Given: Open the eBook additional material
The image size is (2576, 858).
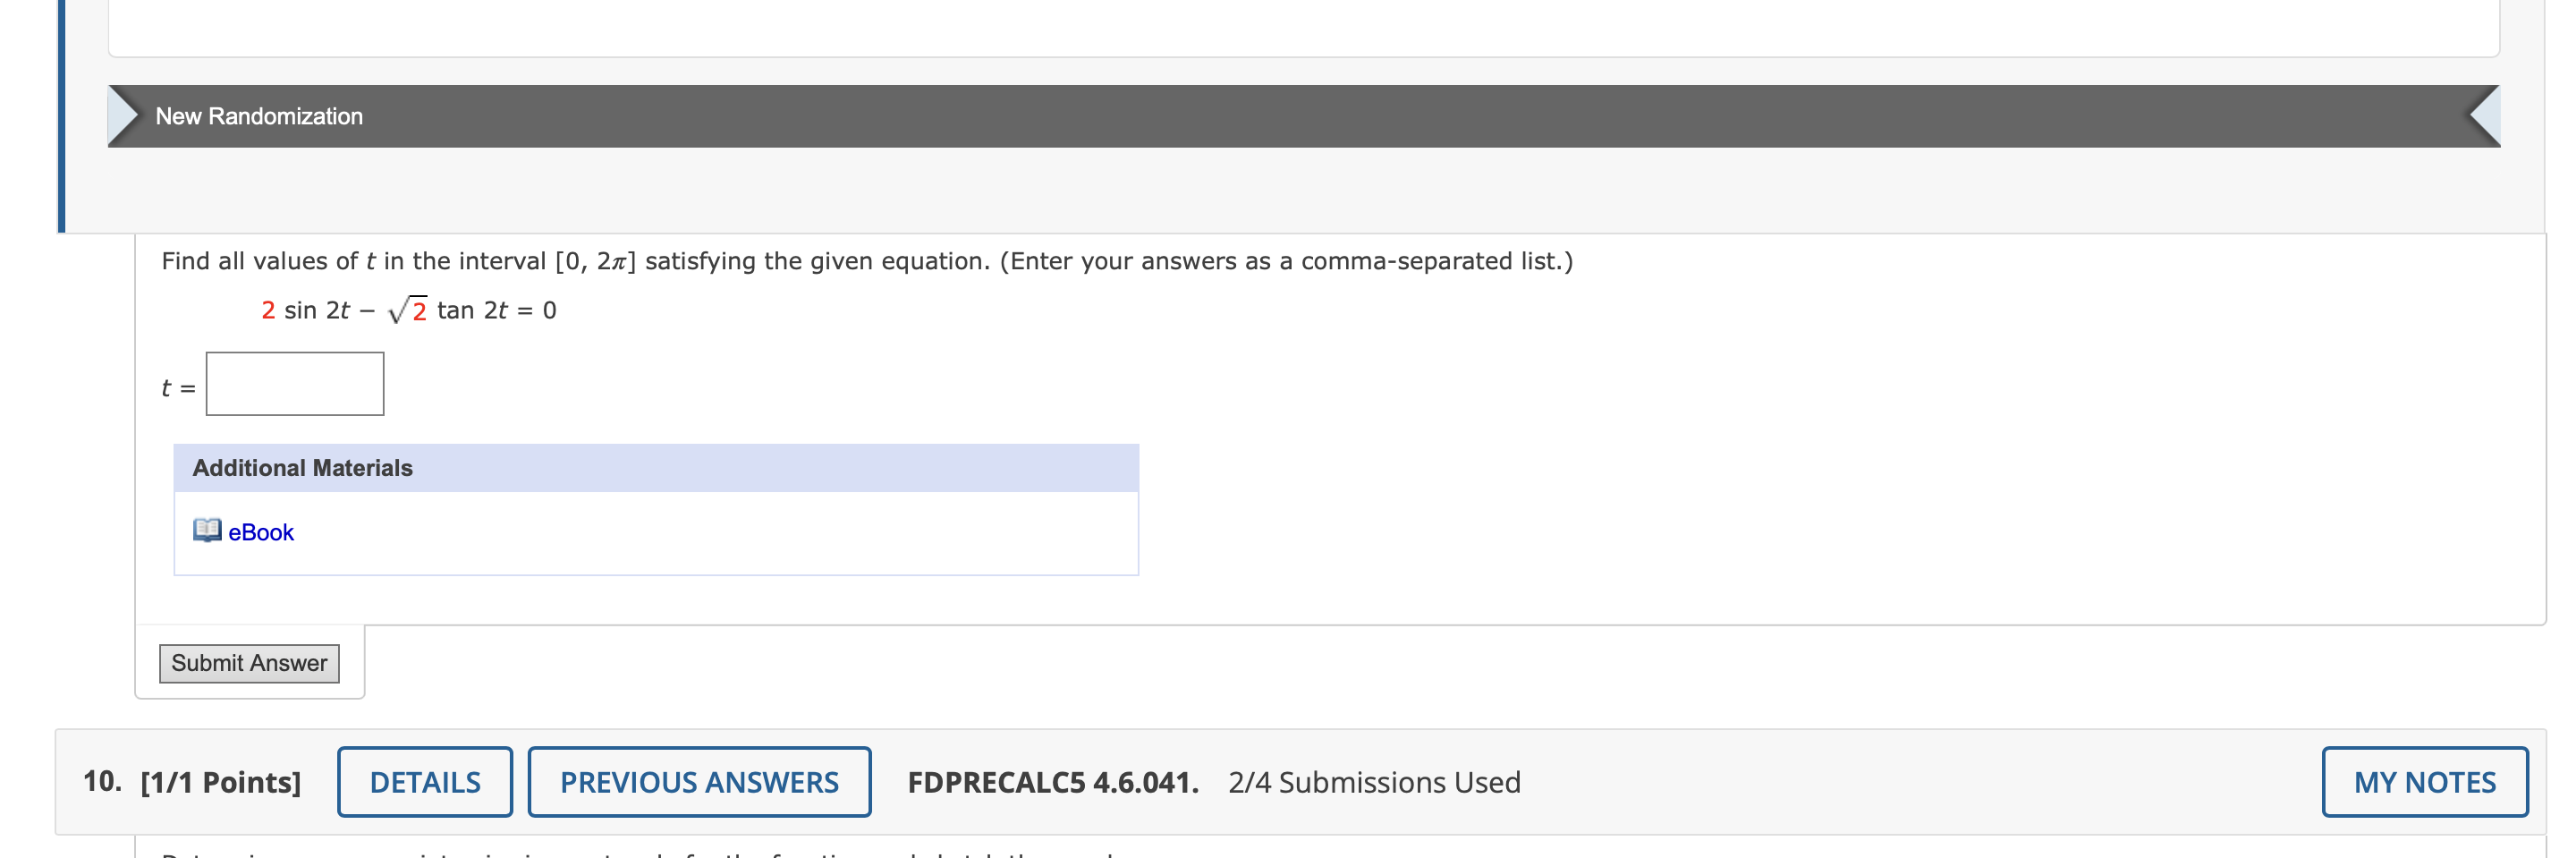Looking at the screenshot, I should click(x=259, y=532).
